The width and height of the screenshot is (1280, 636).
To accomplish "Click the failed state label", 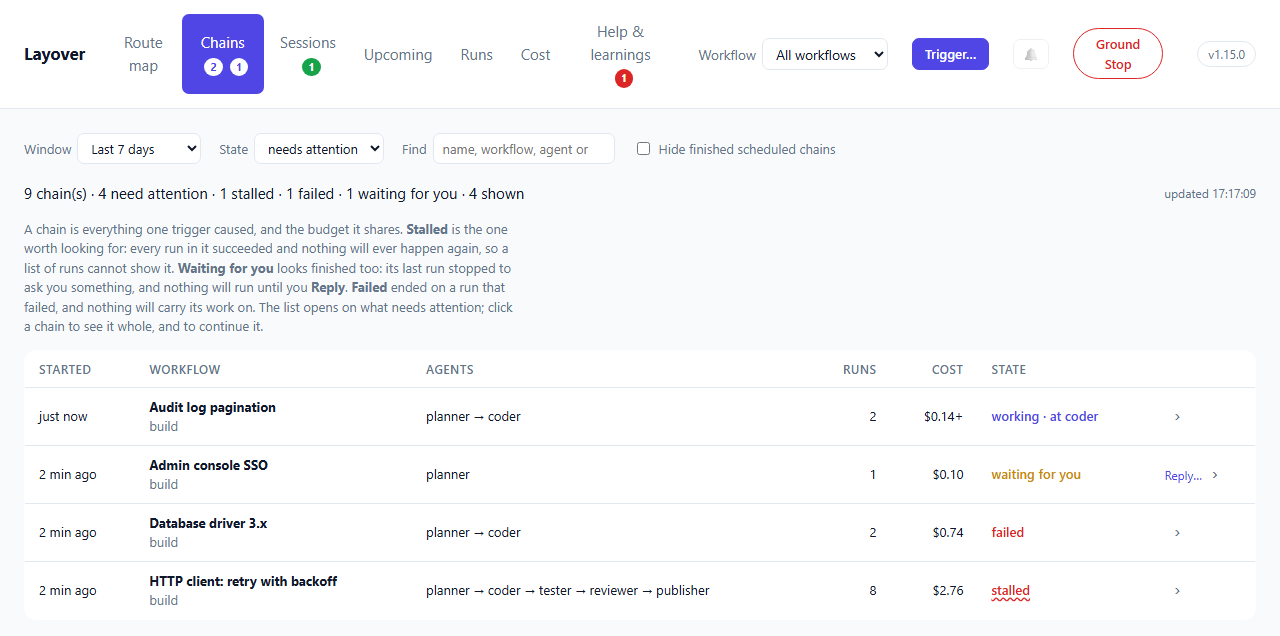I will point(1008,533).
